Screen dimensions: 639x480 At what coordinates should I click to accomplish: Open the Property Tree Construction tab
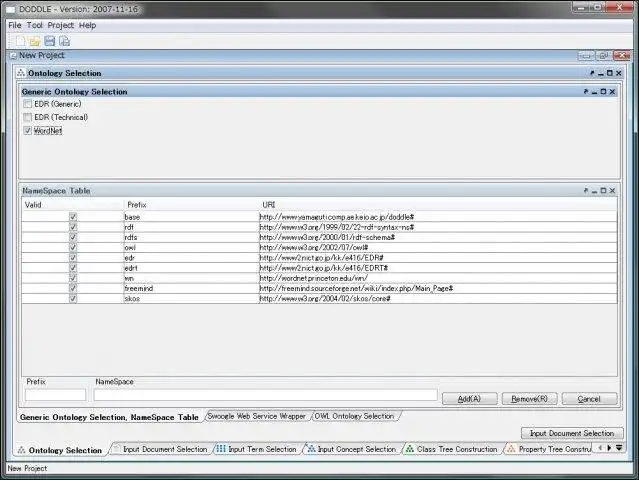[549, 449]
